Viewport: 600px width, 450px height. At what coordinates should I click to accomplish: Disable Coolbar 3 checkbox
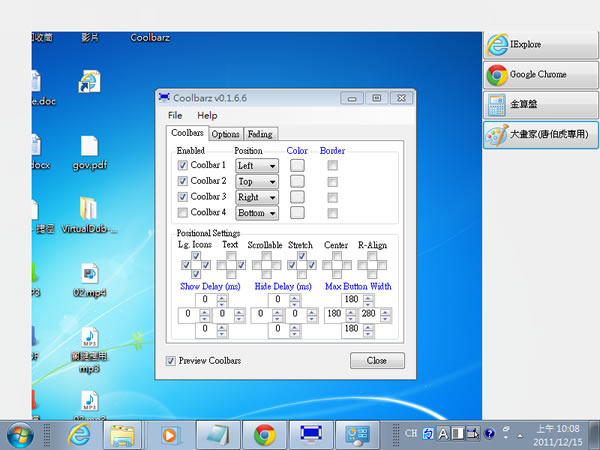pos(183,196)
